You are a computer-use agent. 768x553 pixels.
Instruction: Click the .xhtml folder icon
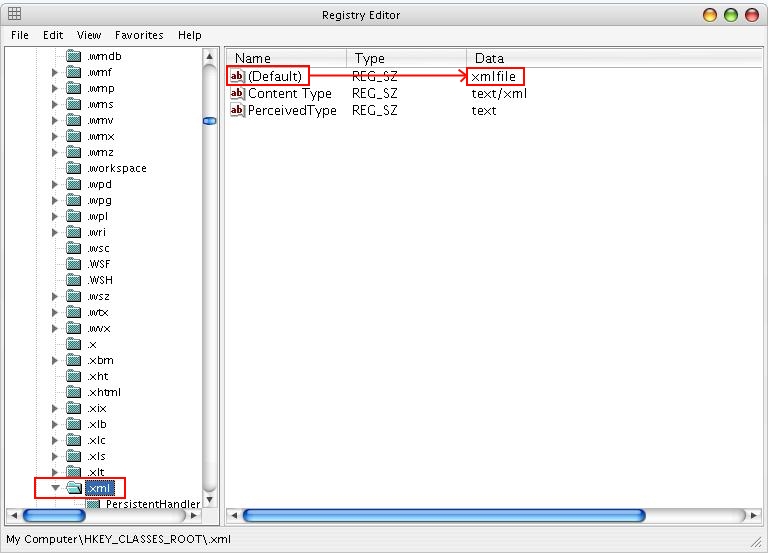(74, 392)
